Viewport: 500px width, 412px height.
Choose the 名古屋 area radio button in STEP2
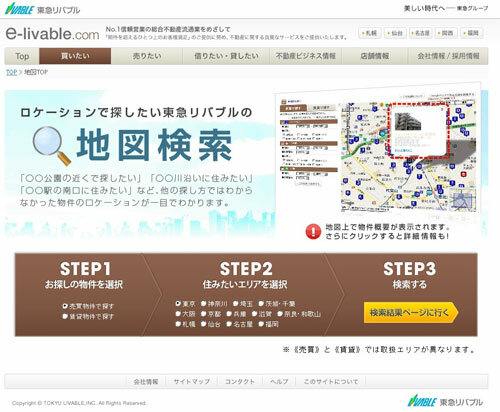pos(229,324)
